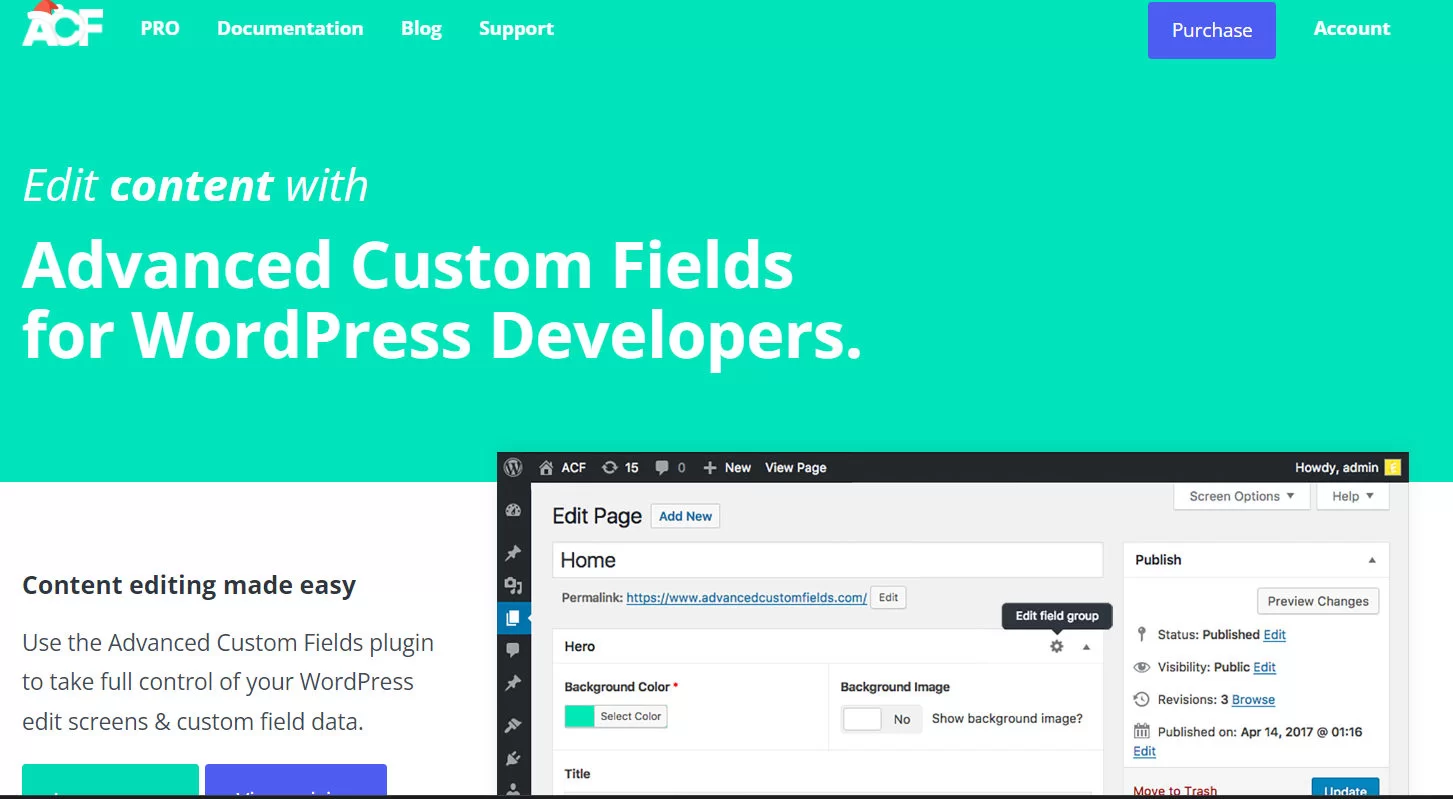Collapse the Hero field group arrow
This screenshot has width=1453, height=799.
pos(1087,647)
